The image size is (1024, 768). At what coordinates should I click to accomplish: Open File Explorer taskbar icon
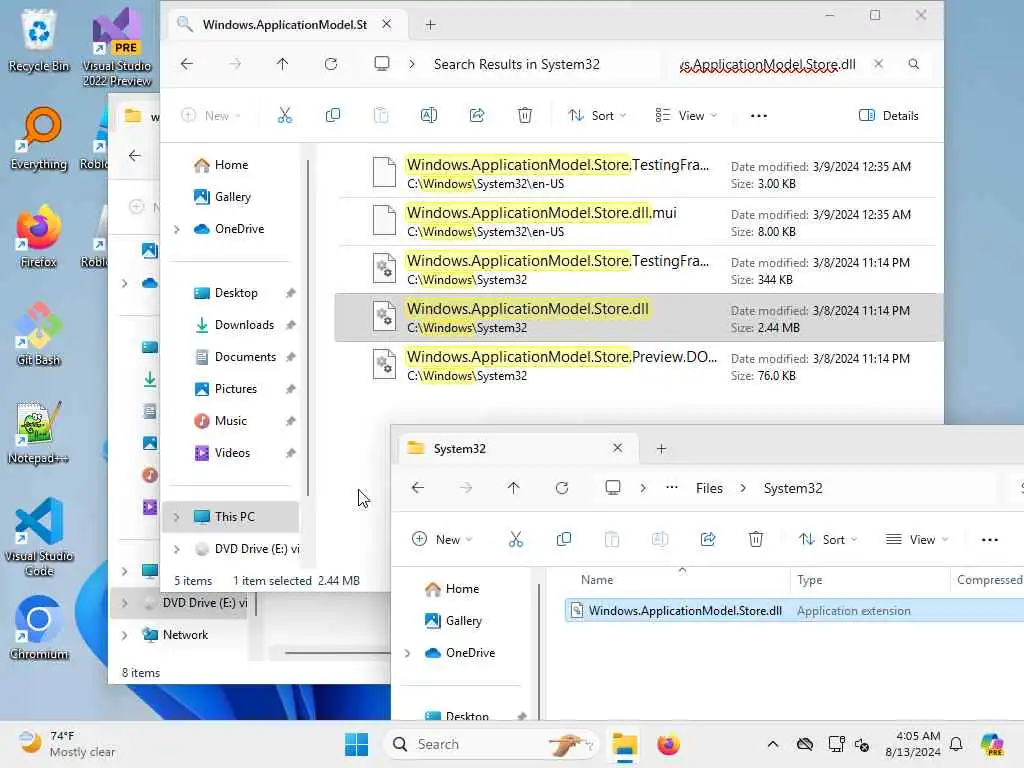624,744
